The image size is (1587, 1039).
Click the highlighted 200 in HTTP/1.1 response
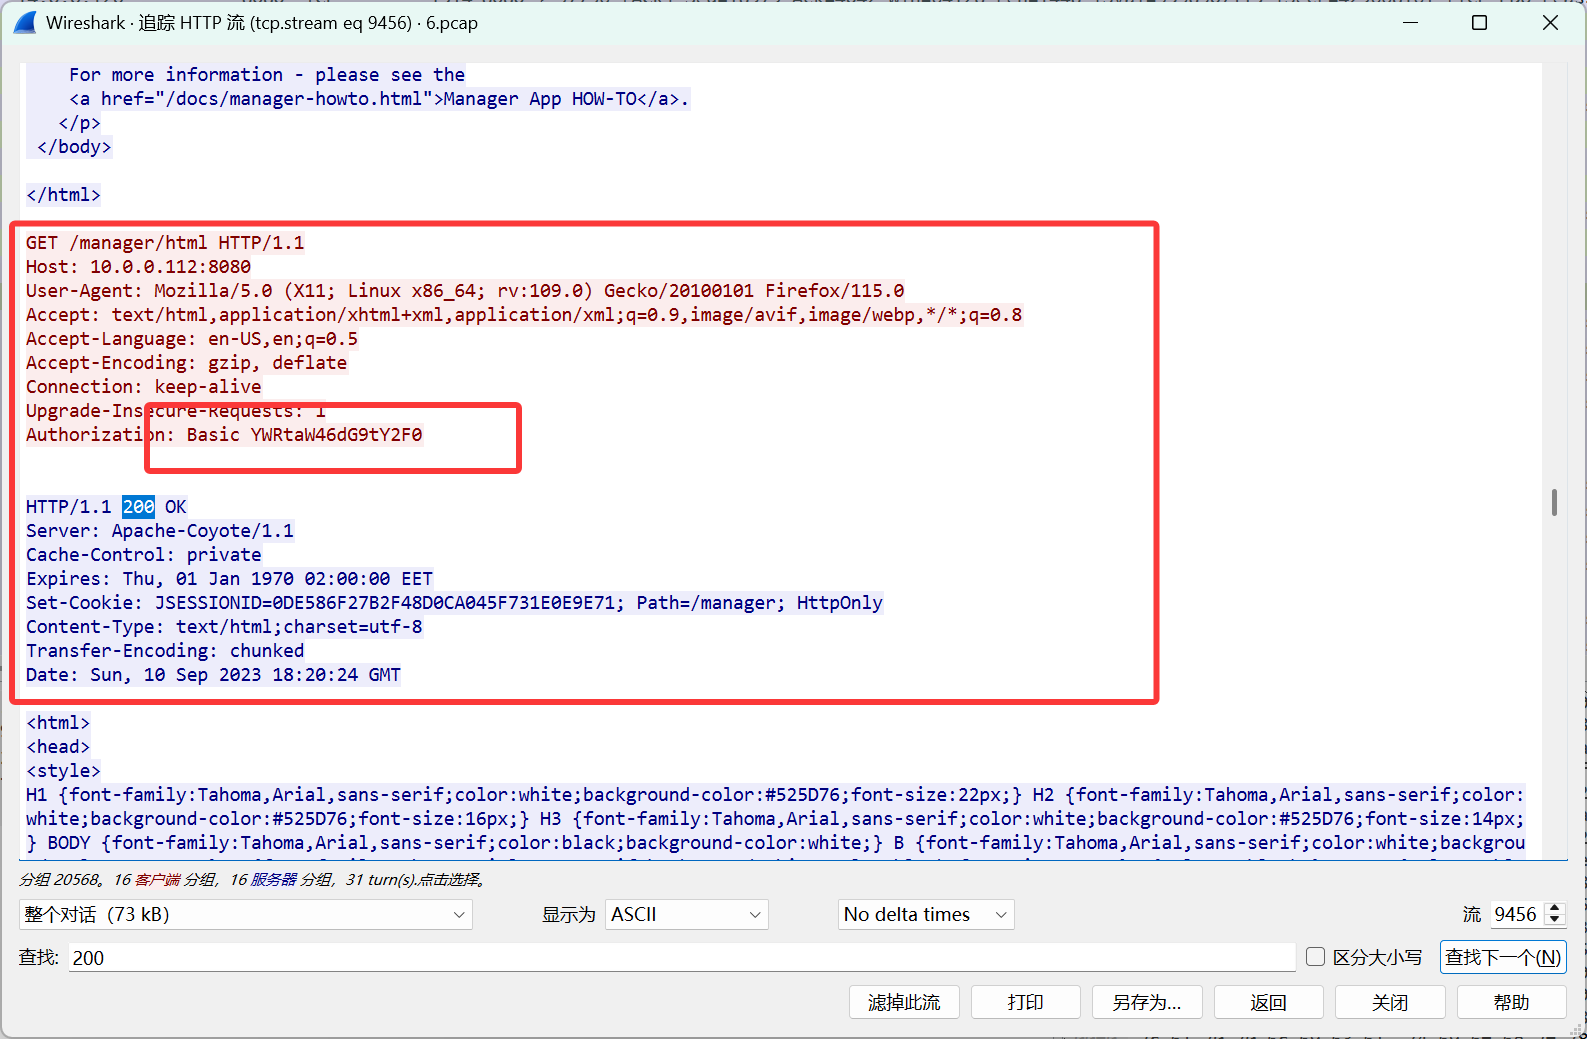pos(138,507)
